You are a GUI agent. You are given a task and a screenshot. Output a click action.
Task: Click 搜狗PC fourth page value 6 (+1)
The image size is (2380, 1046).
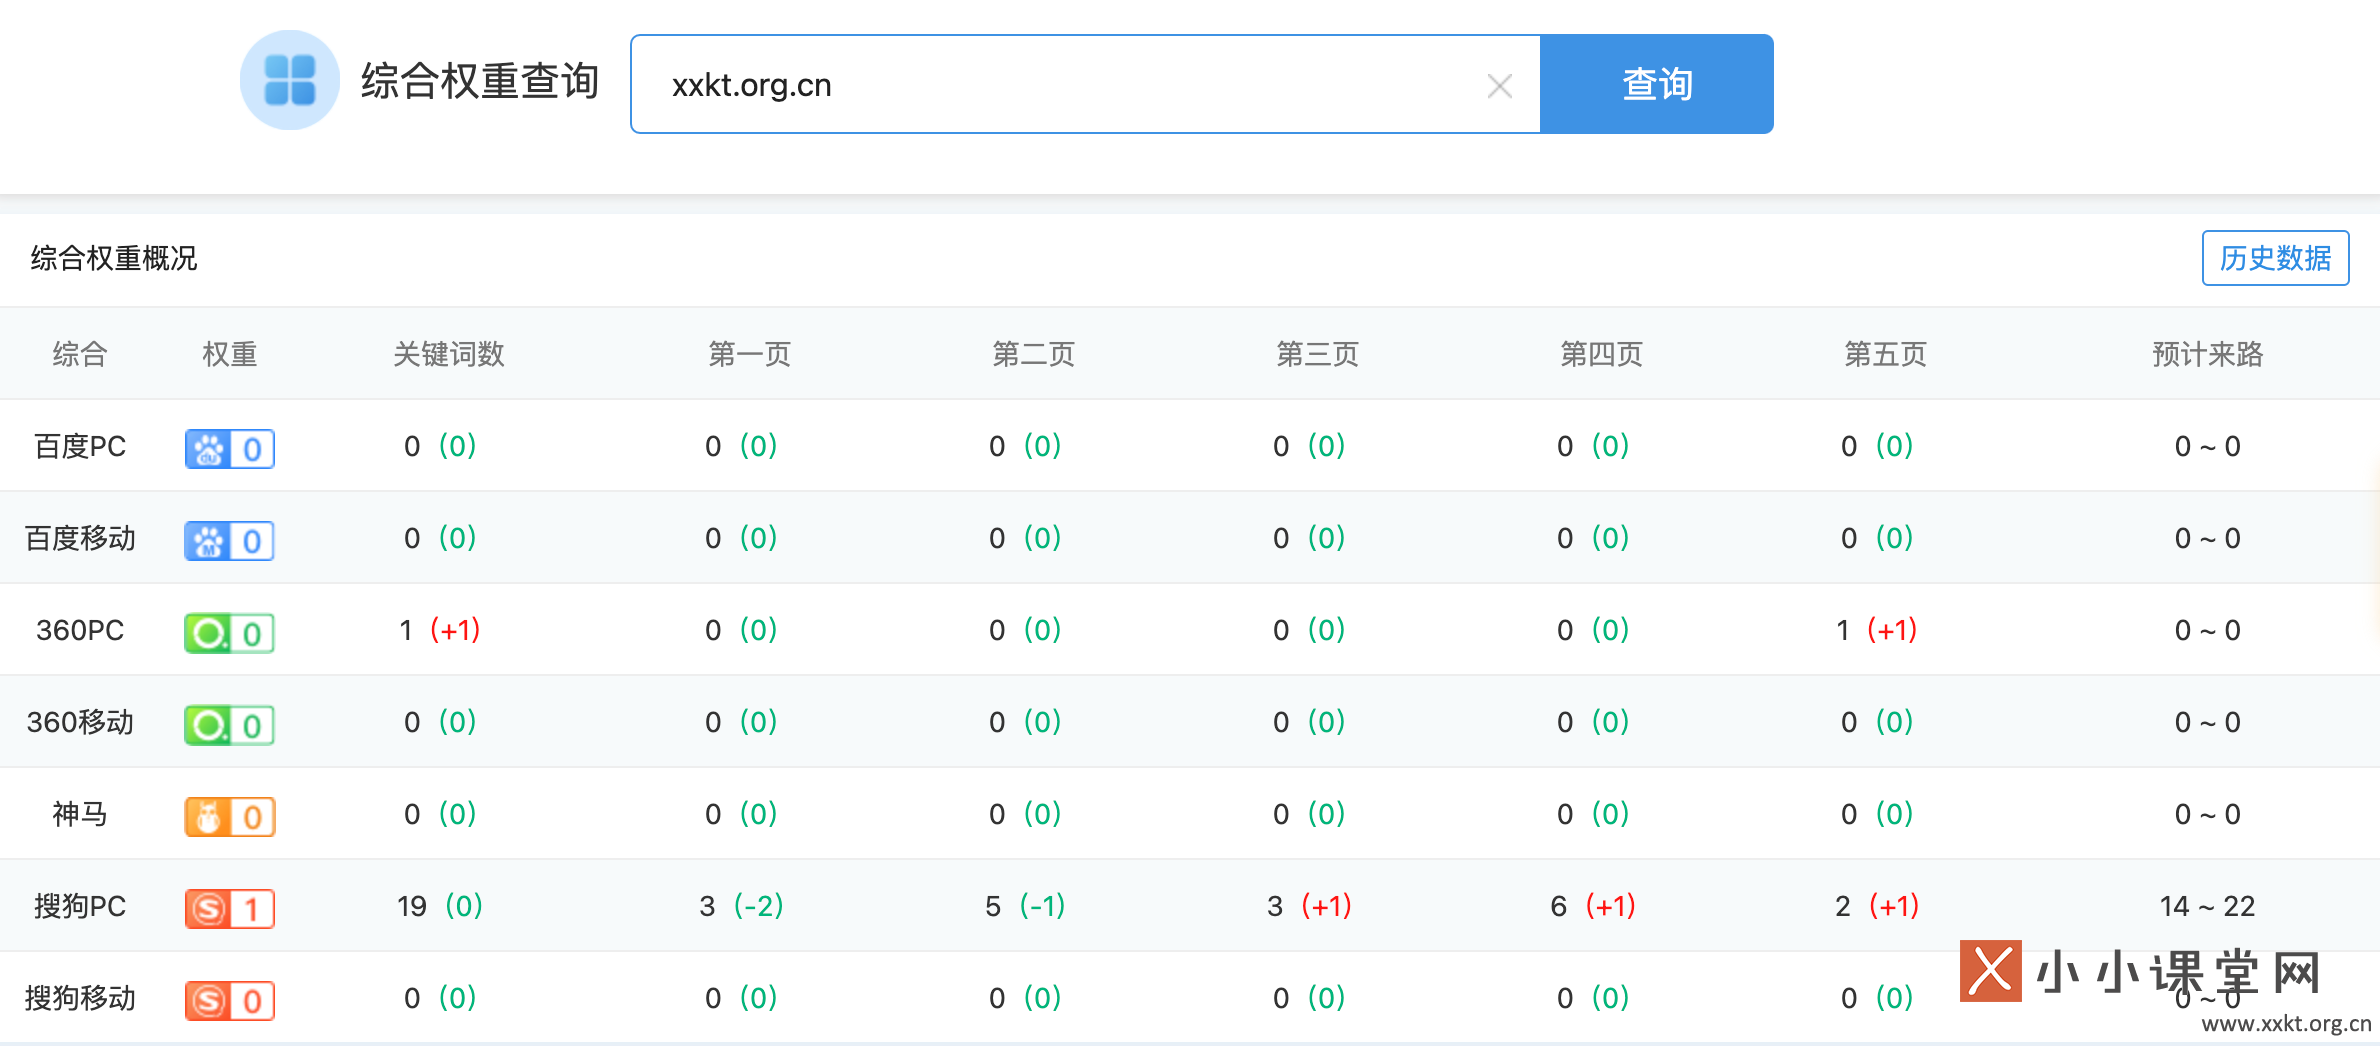(x=1593, y=906)
